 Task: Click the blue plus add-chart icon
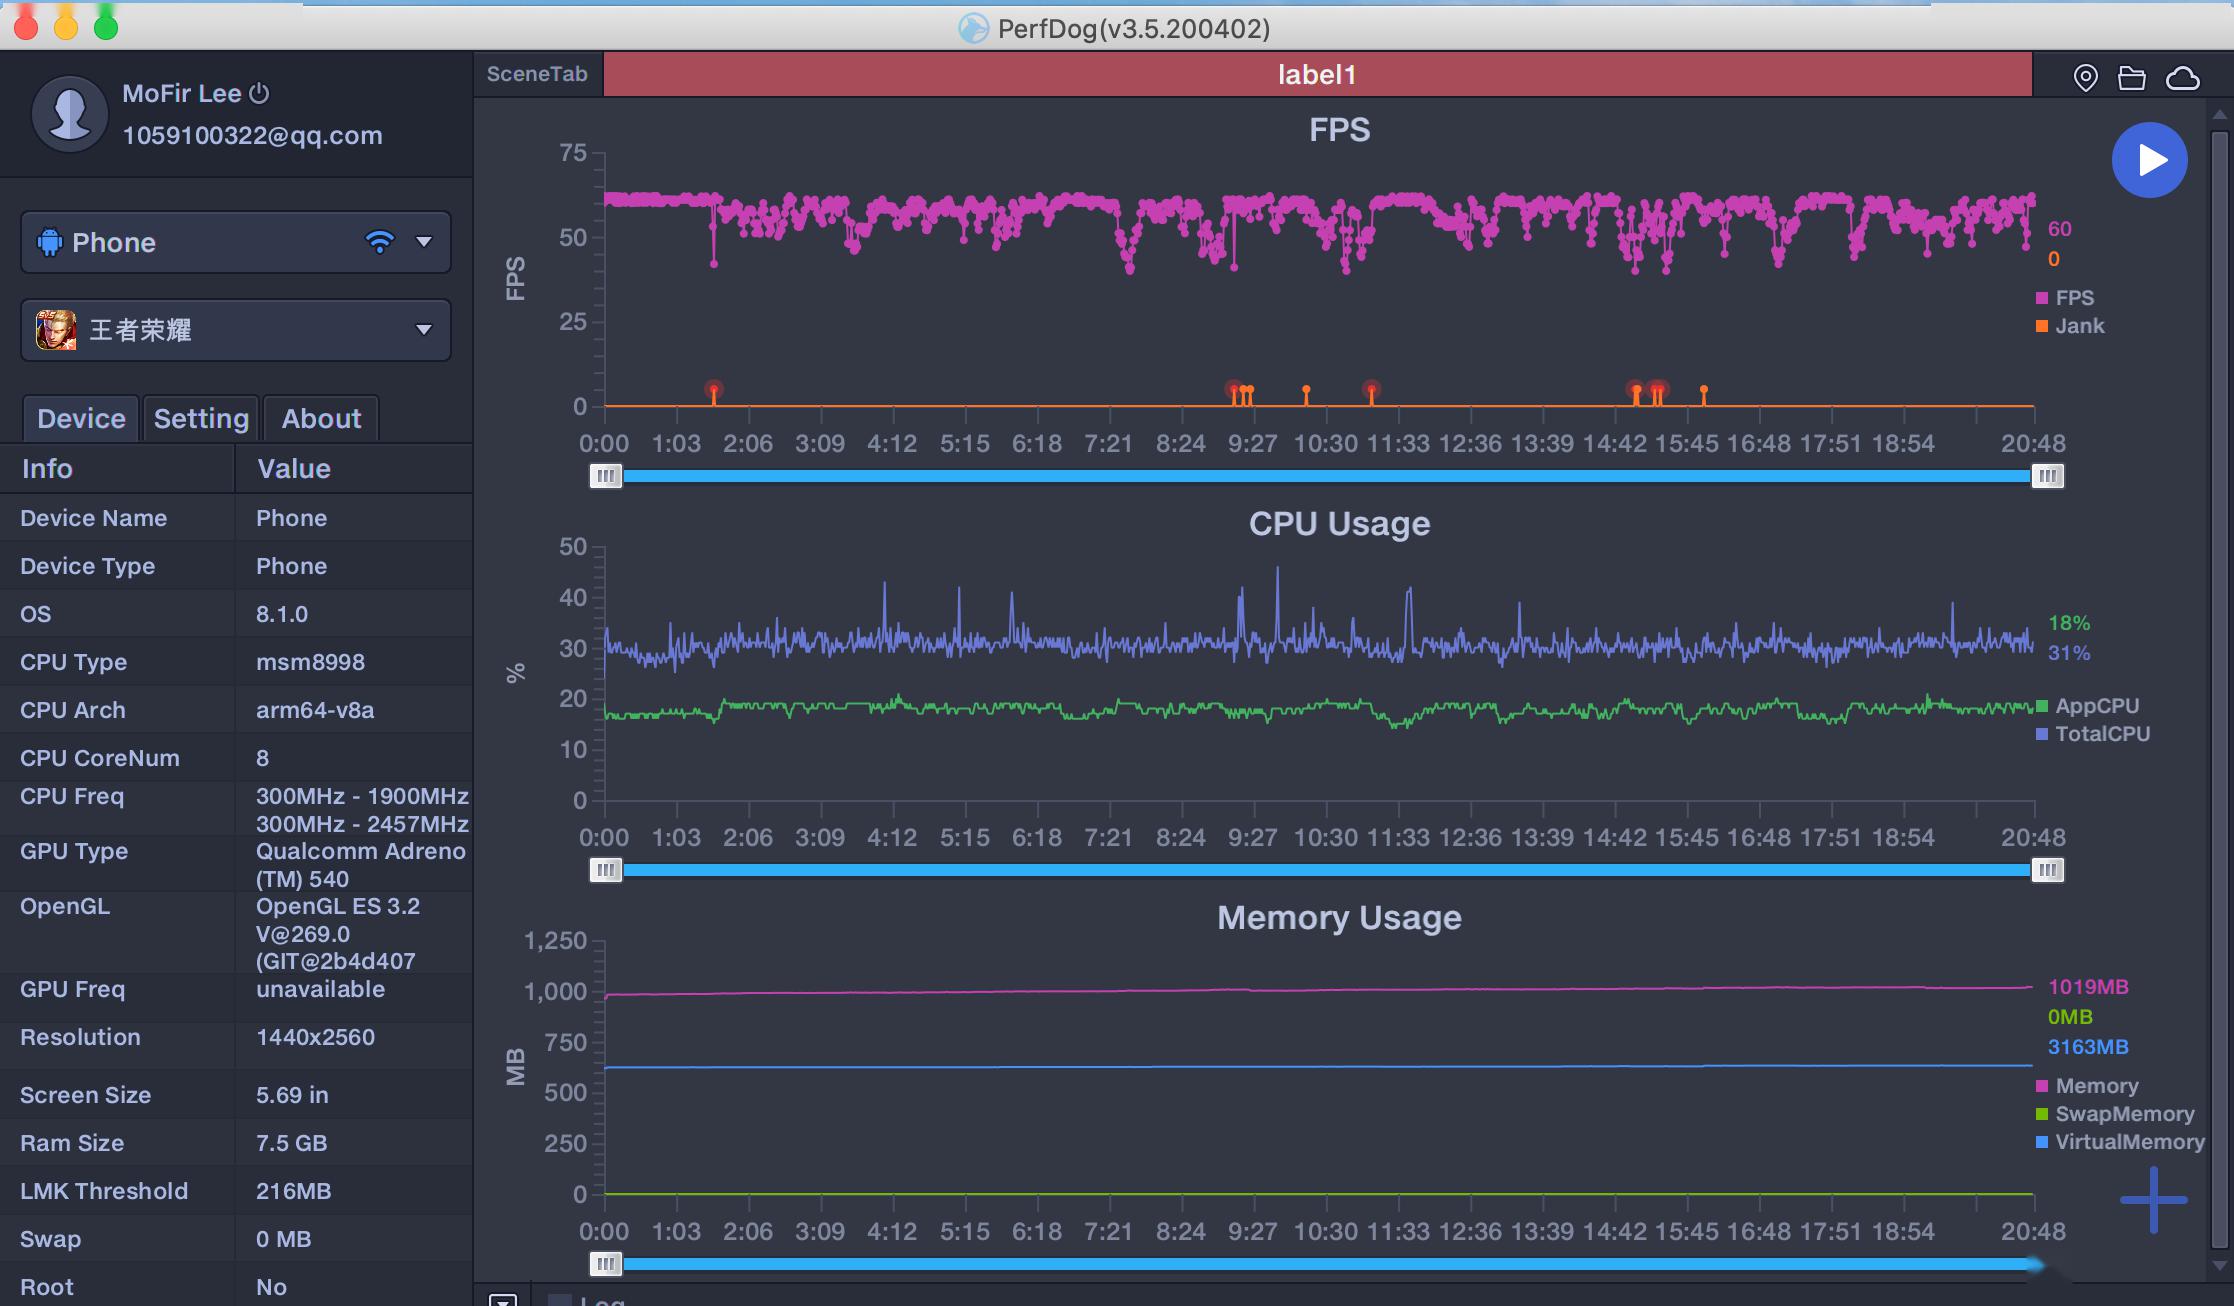(x=2153, y=1199)
